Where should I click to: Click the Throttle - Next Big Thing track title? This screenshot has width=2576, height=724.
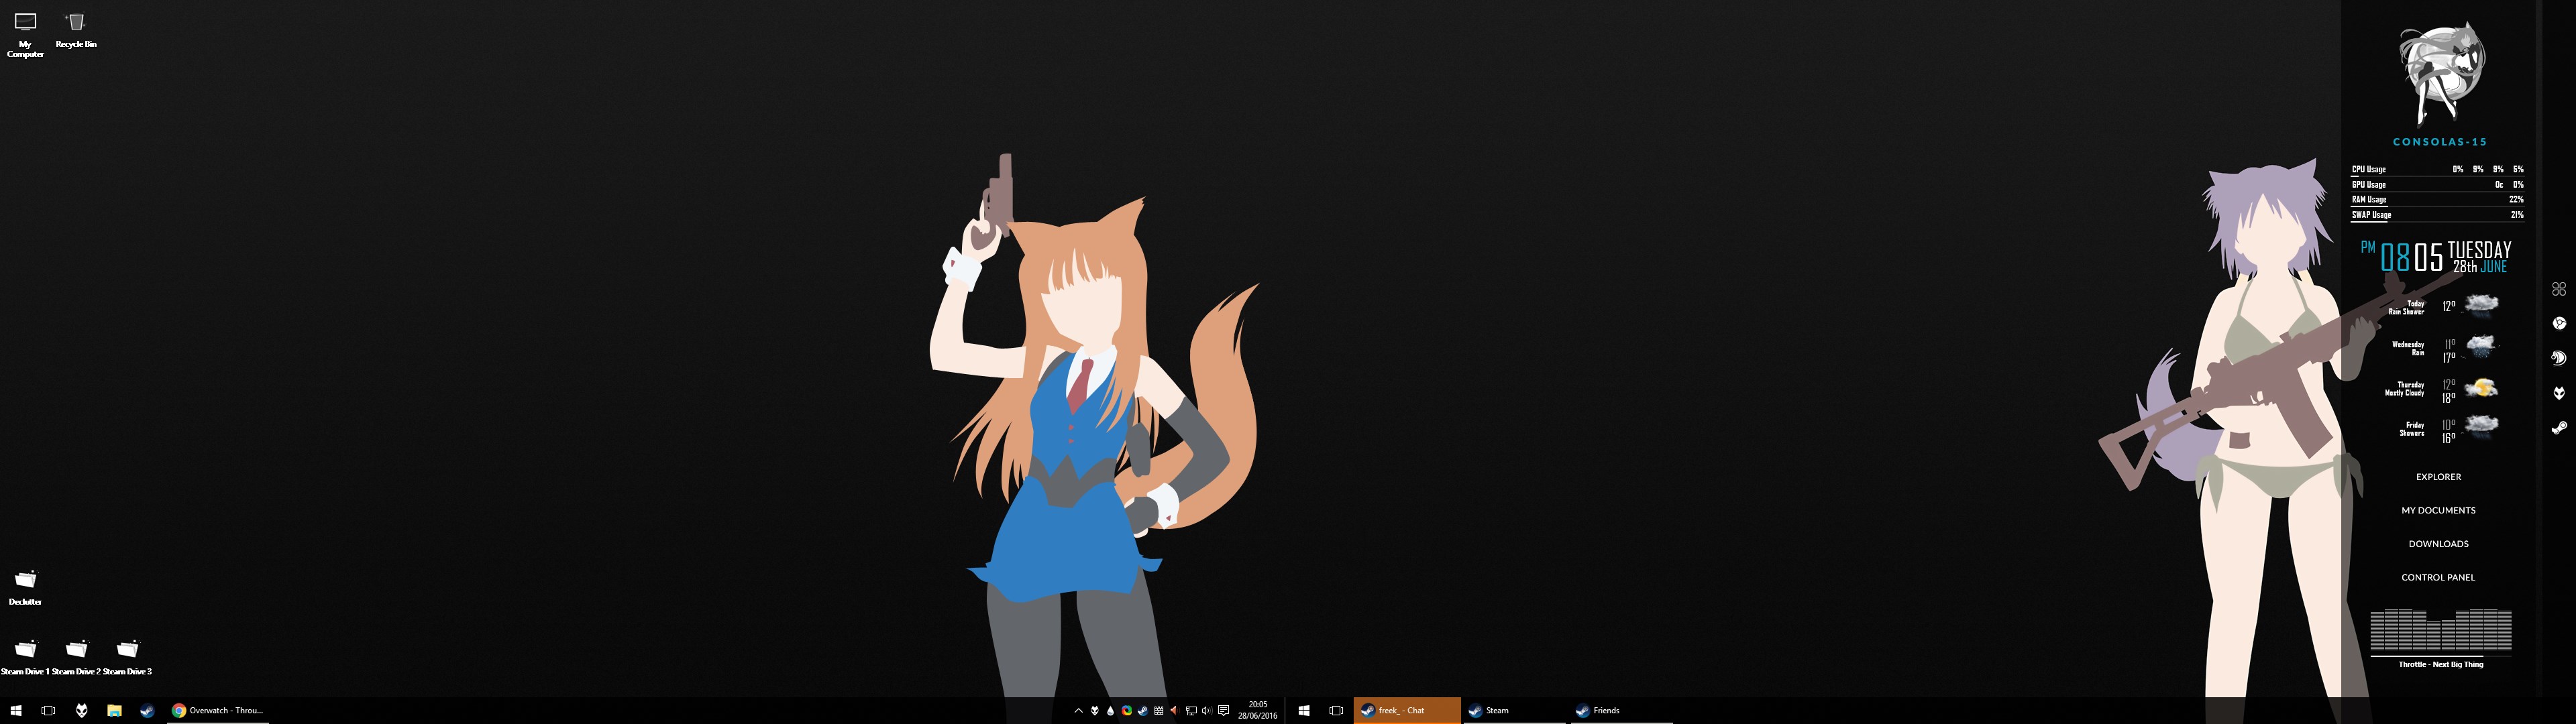tap(2440, 665)
